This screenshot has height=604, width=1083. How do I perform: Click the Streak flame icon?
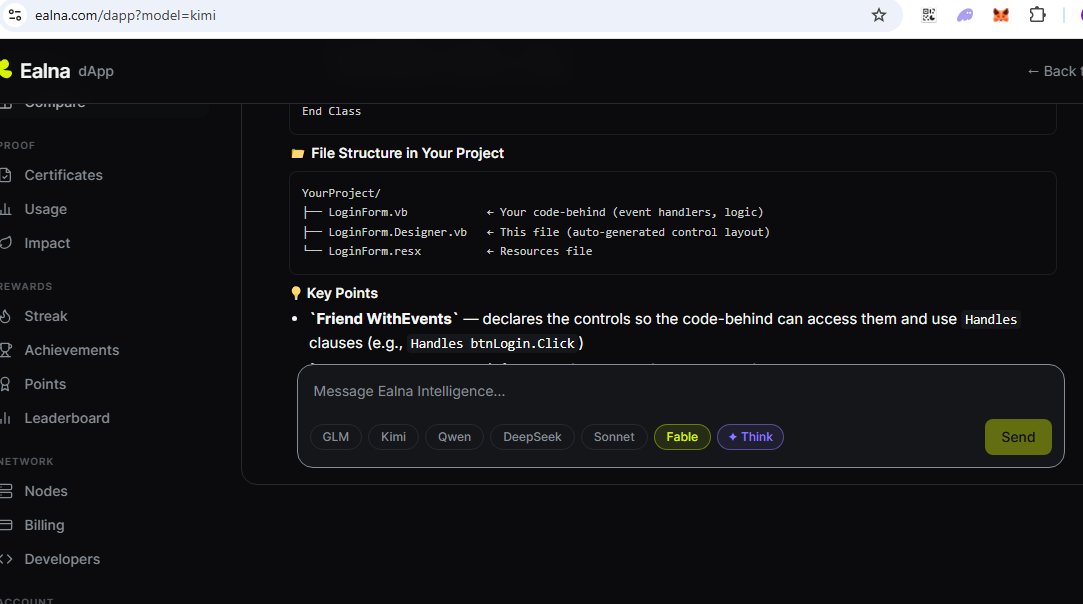(6, 316)
